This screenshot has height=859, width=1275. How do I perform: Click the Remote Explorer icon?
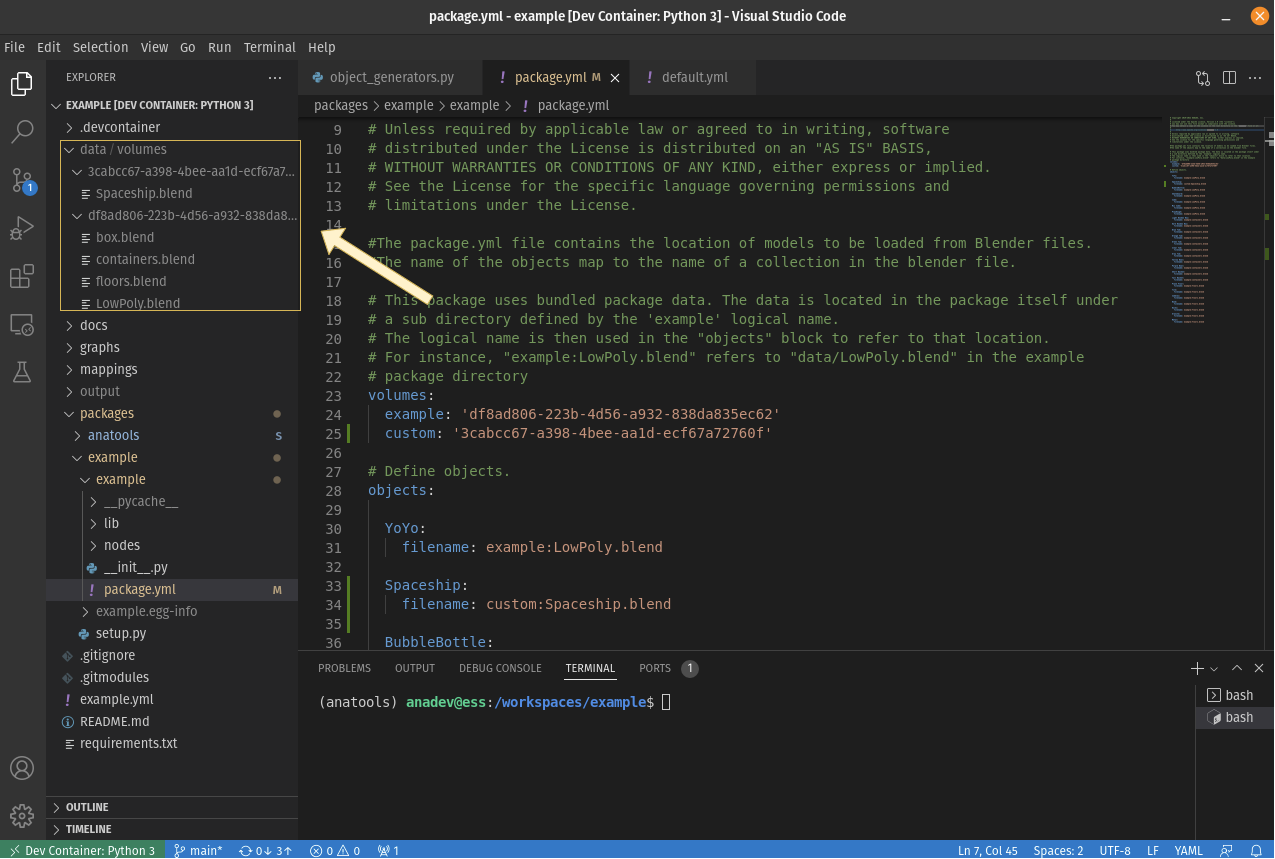22,325
